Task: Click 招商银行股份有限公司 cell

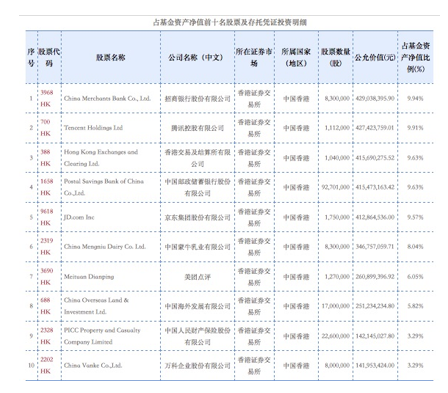Action: pos(198,99)
